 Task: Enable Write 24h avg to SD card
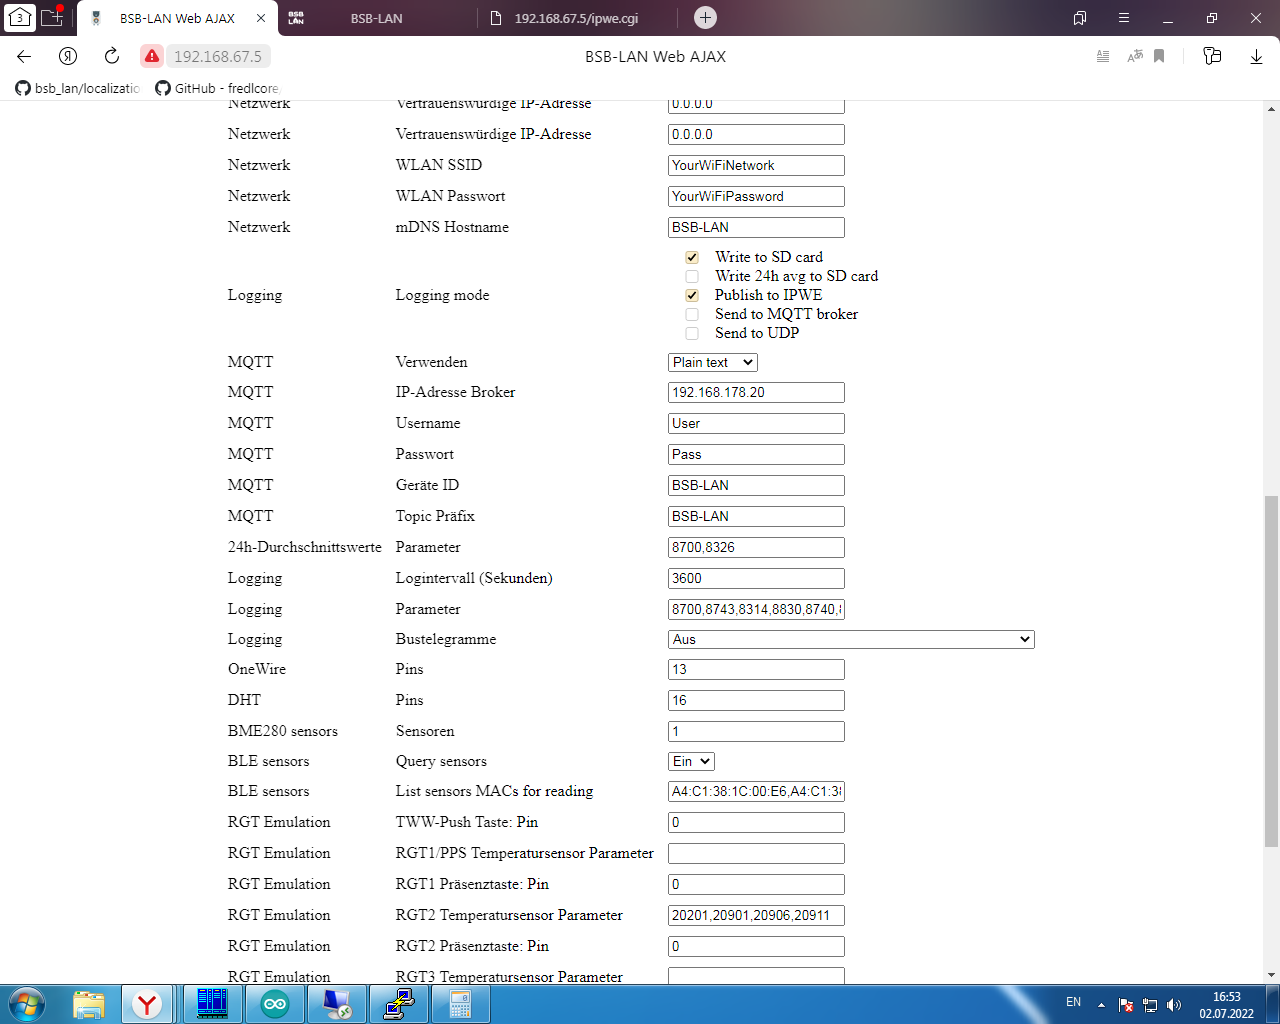coord(692,276)
